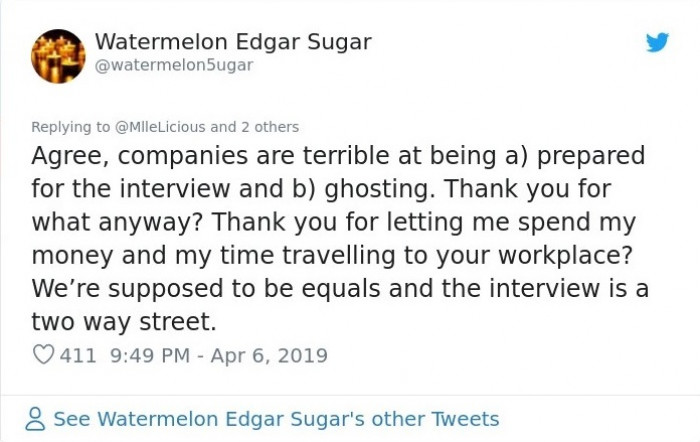Click the person silhouette icon at bottom

click(x=35, y=419)
